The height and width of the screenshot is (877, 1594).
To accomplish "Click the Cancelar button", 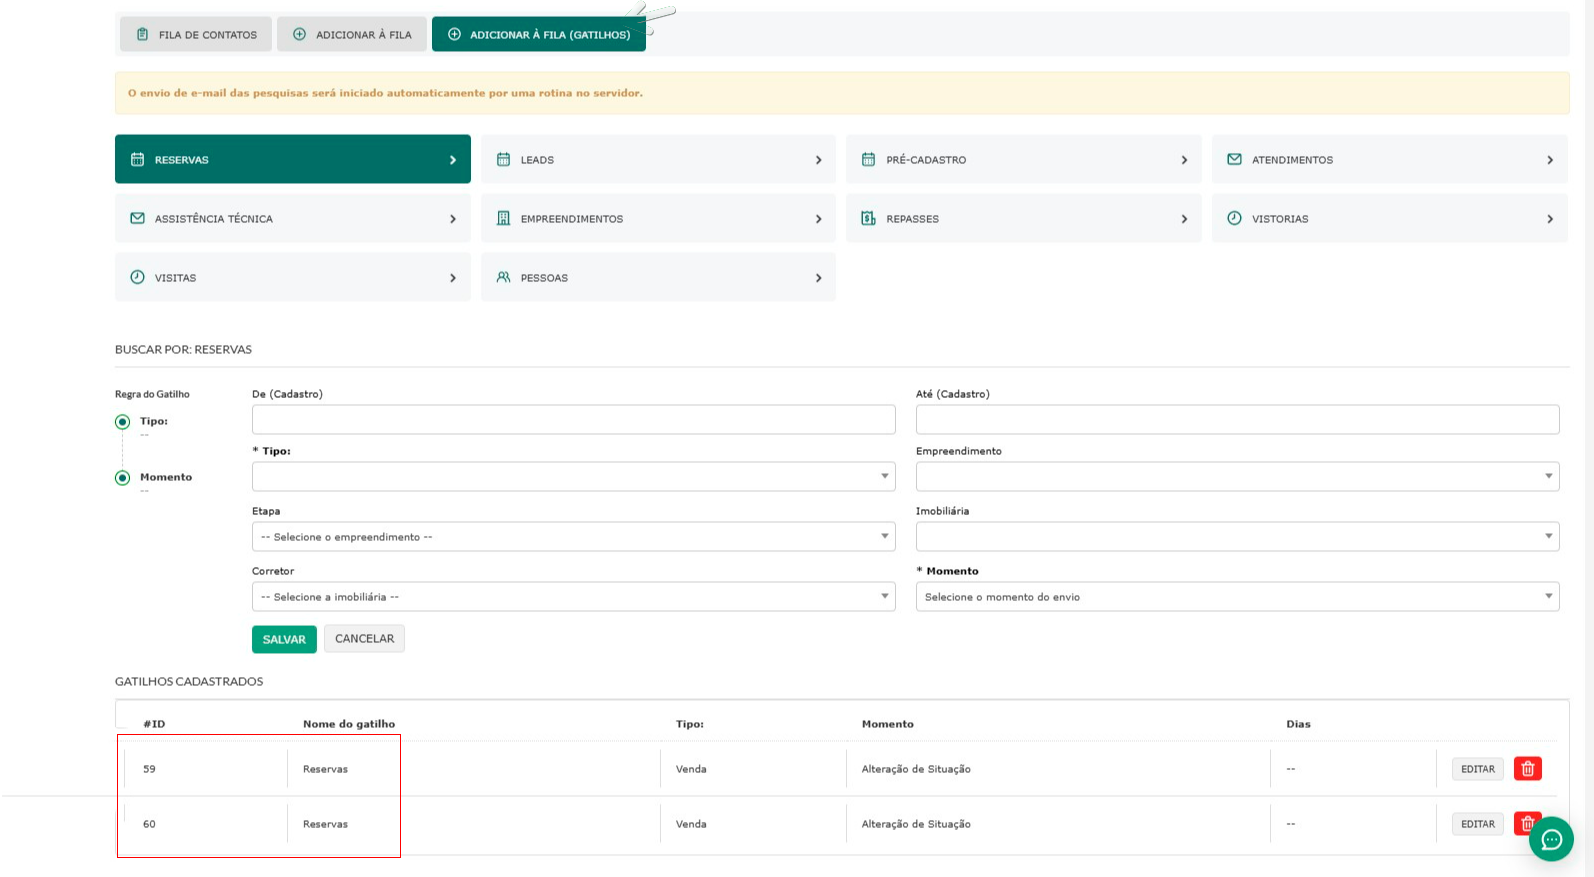I will click(x=364, y=638).
